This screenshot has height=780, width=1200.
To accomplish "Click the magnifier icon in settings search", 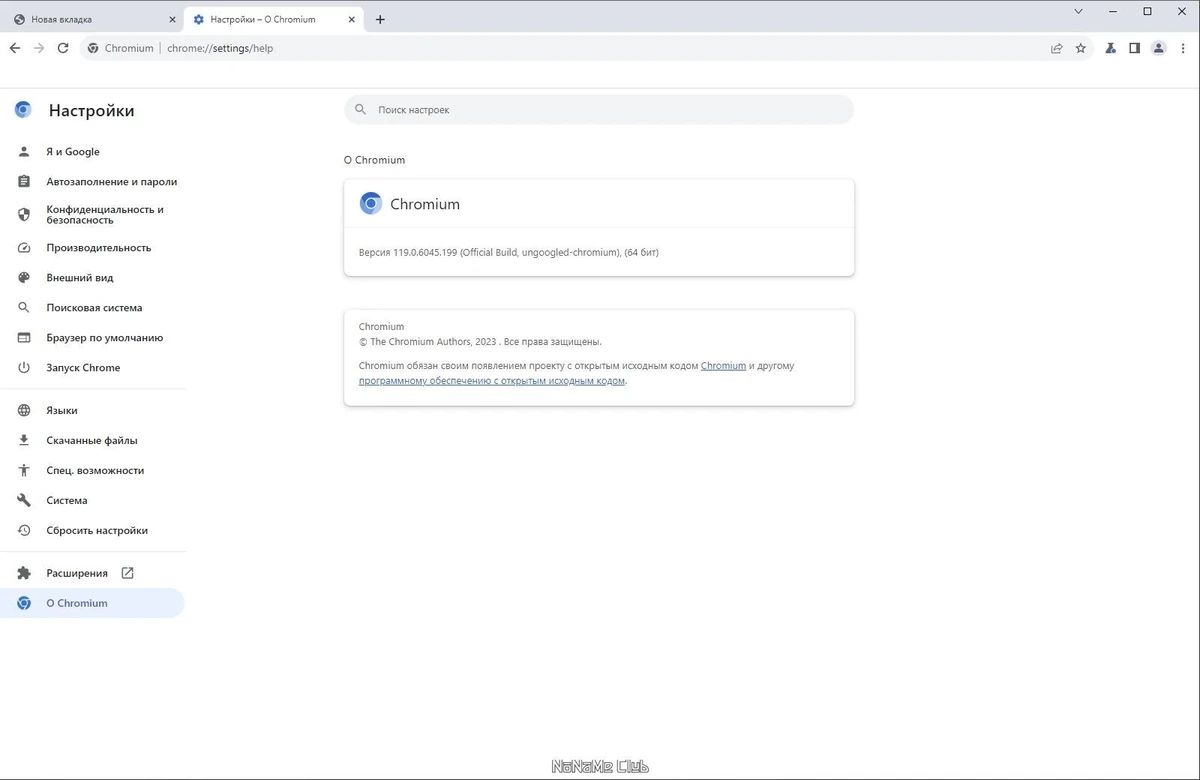I will tap(361, 110).
